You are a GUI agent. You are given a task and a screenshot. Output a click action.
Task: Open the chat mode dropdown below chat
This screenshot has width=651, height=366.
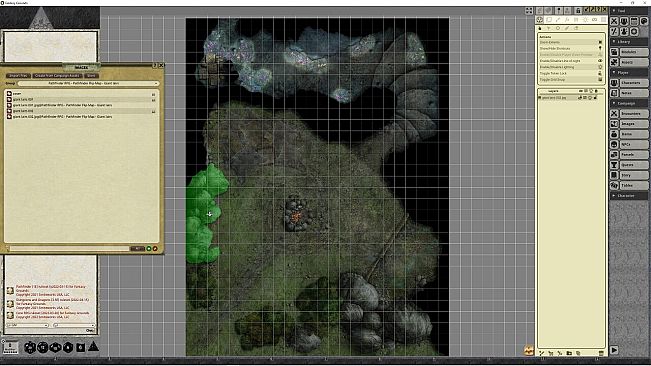(x=27, y=325)
